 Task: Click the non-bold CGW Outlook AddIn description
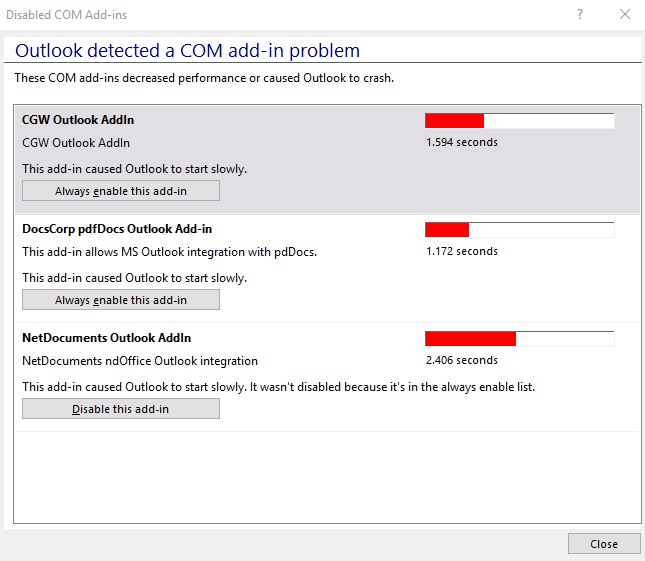click(x=76, y=143)
